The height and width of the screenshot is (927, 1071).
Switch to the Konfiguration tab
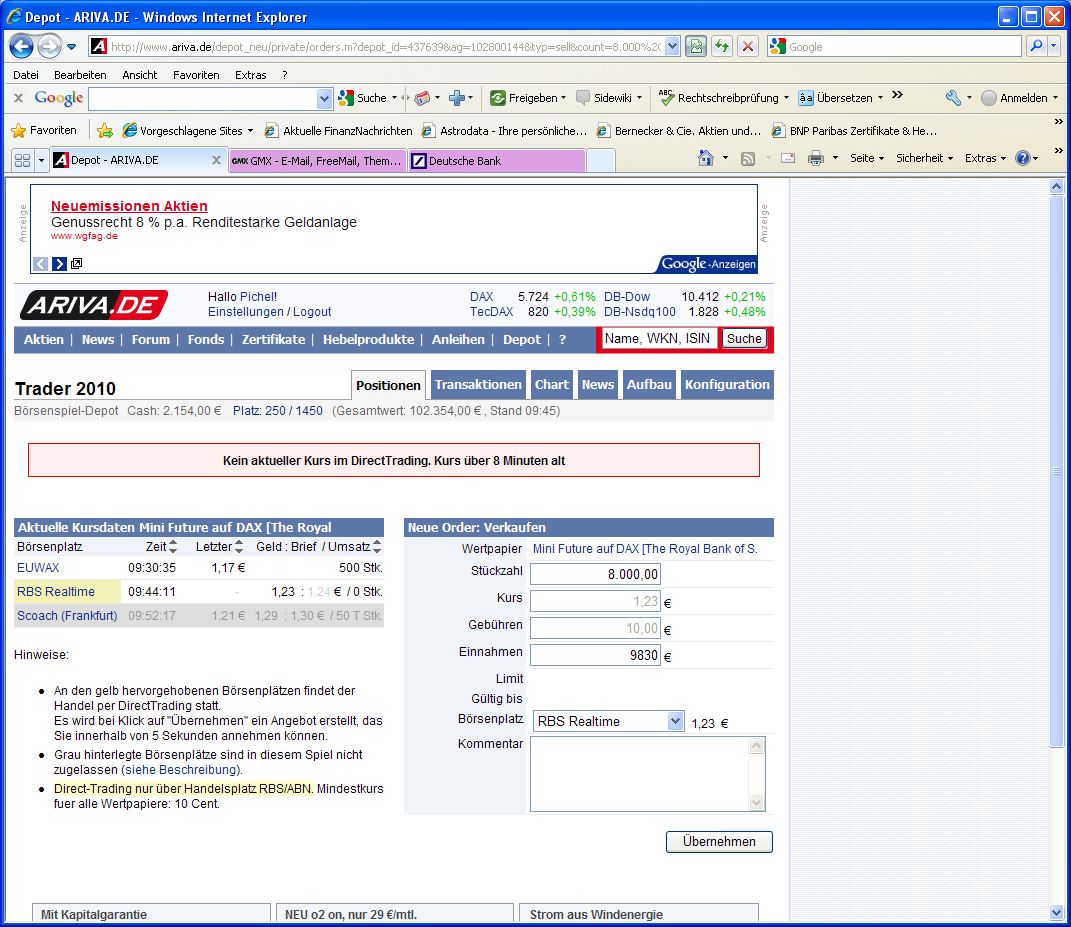point(727,385)
